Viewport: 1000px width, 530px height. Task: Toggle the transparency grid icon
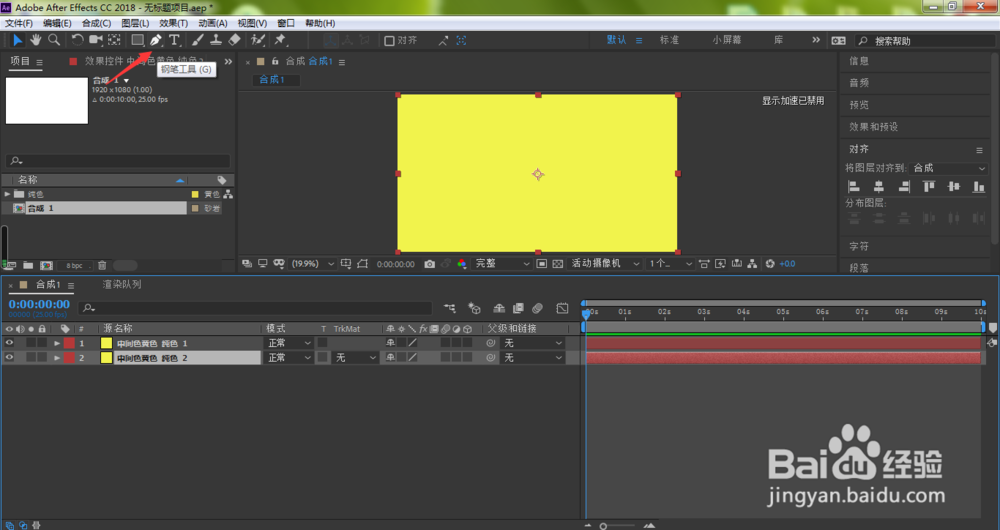[557, 264]
